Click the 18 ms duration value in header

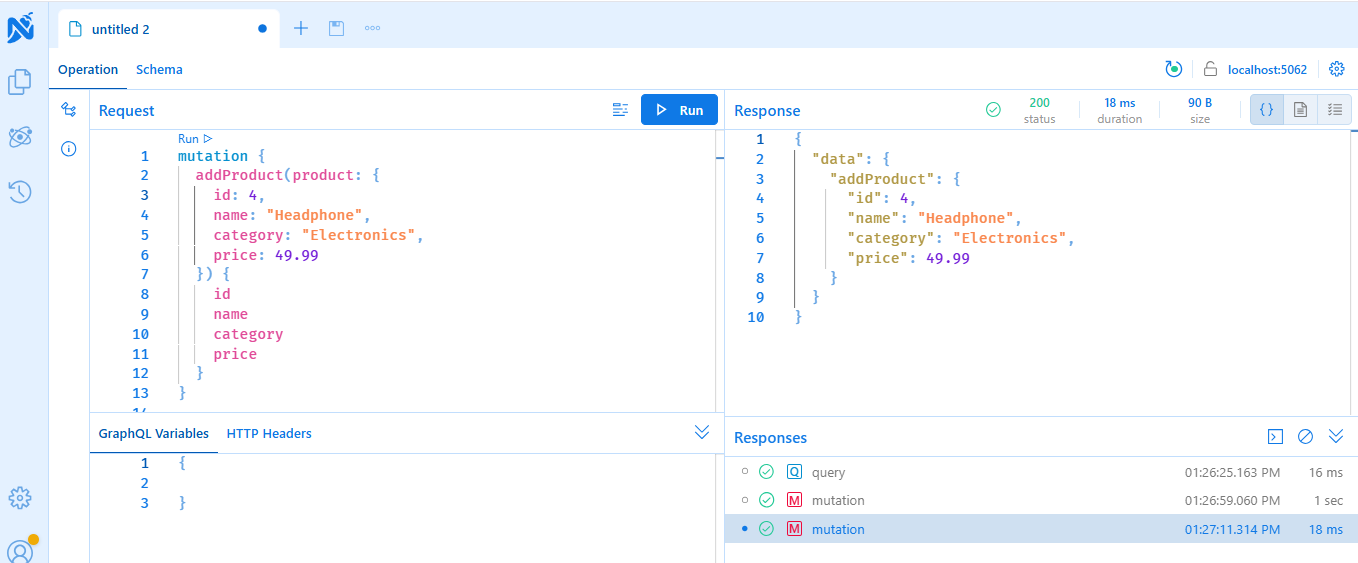(x=1120, y=102)
